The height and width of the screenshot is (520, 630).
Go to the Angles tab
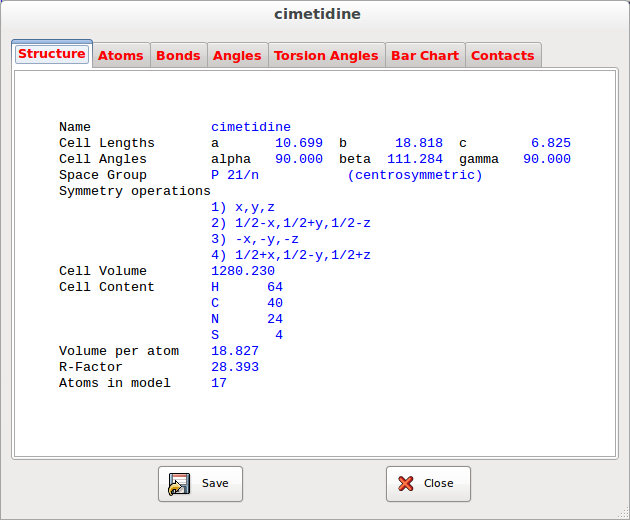237,55
